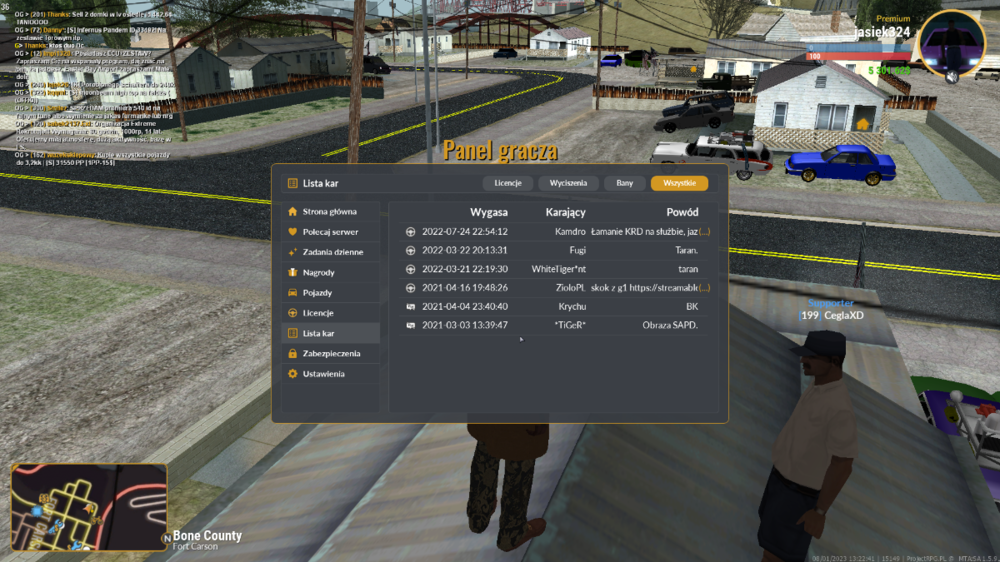Click the heart icon beside Polecaj serwer

coord(293,232)
